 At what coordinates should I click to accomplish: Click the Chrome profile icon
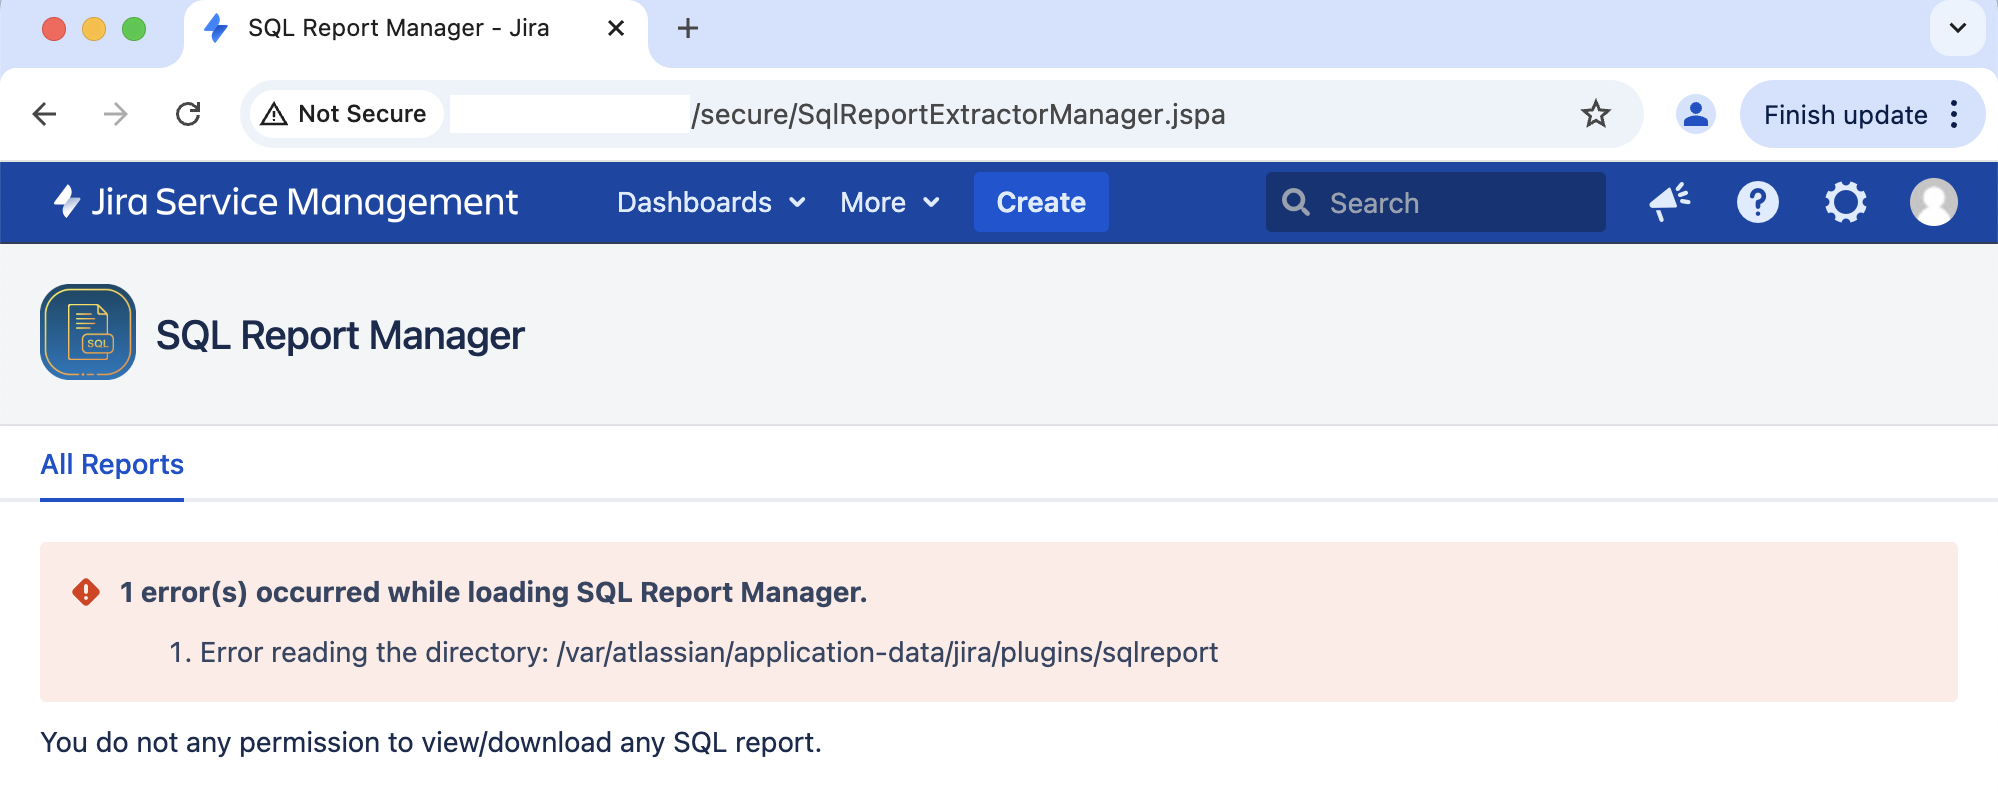(1695, 115)
